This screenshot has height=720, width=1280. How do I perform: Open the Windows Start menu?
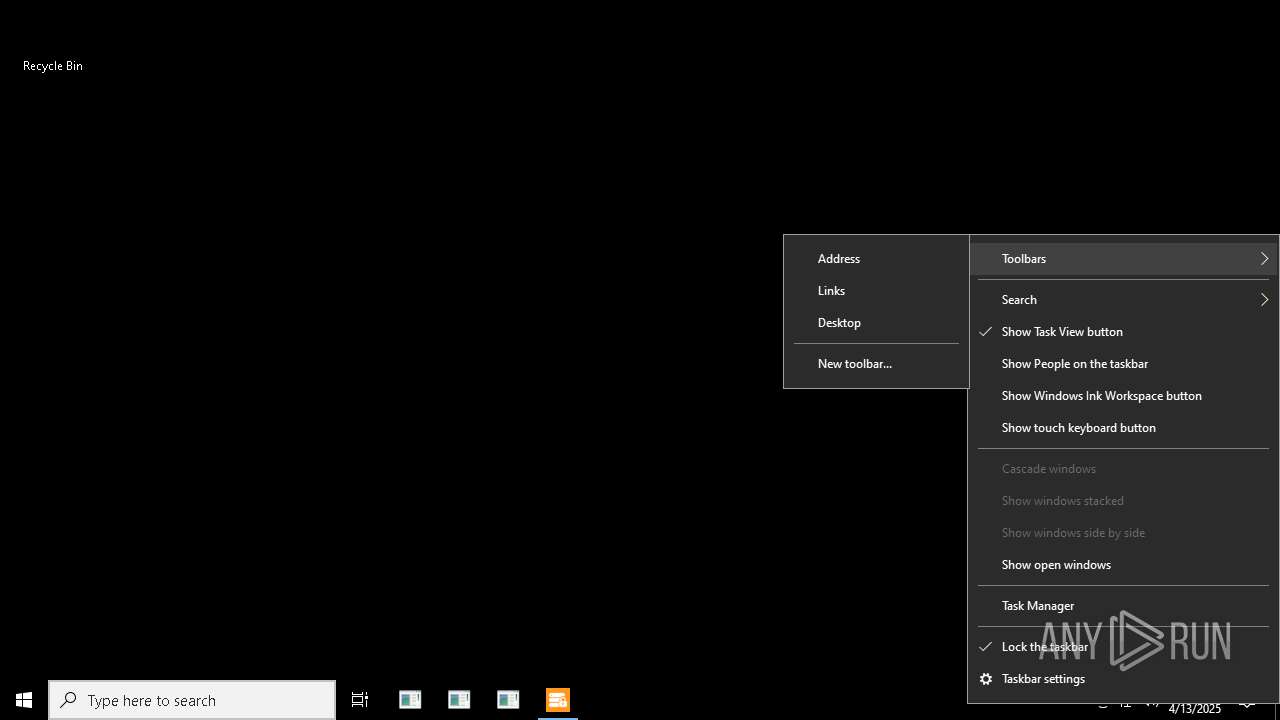(x=24, y=700)
